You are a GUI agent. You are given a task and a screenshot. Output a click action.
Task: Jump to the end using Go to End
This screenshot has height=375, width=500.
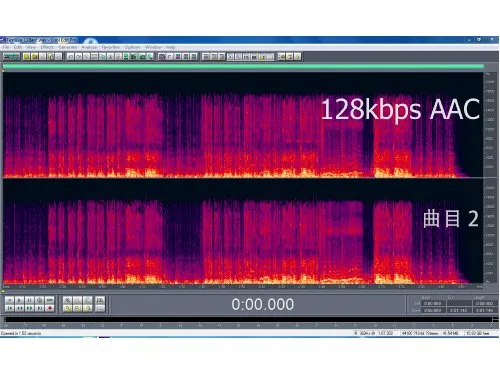(x=39, y=308)
